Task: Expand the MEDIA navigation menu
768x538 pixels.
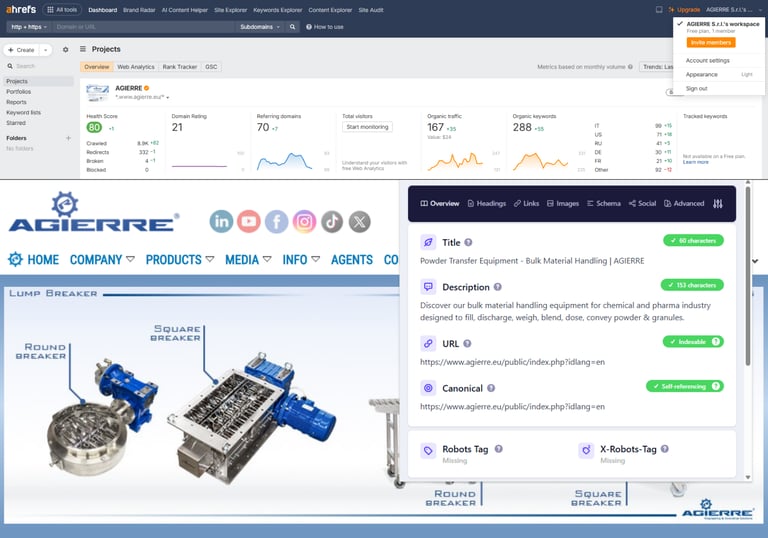Action: 248,259
